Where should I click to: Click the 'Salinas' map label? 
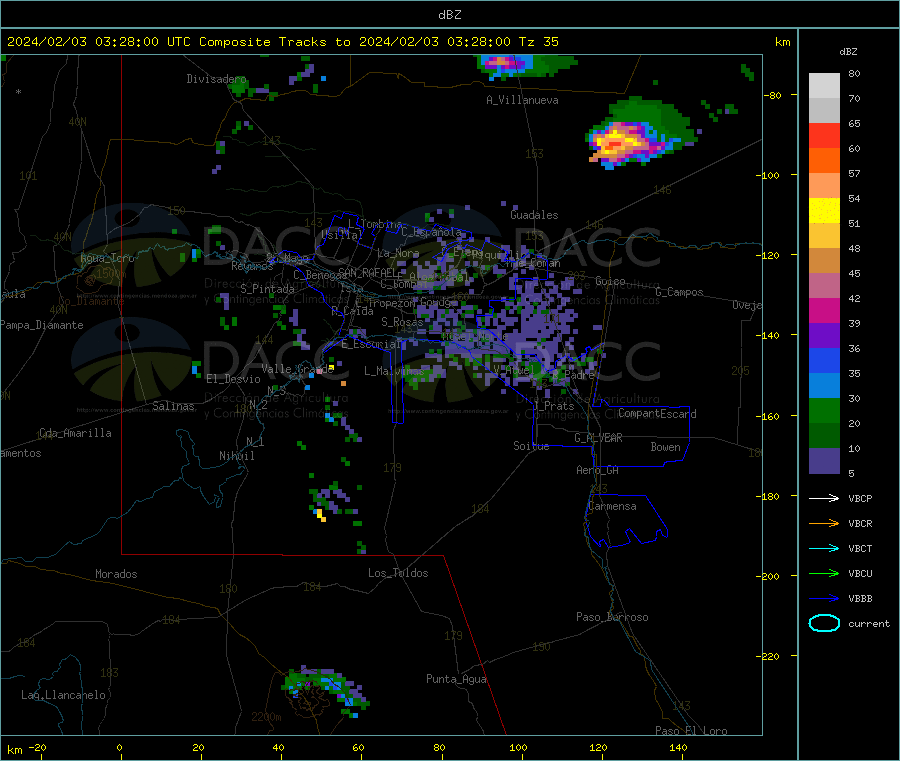(x=173, y=406)
